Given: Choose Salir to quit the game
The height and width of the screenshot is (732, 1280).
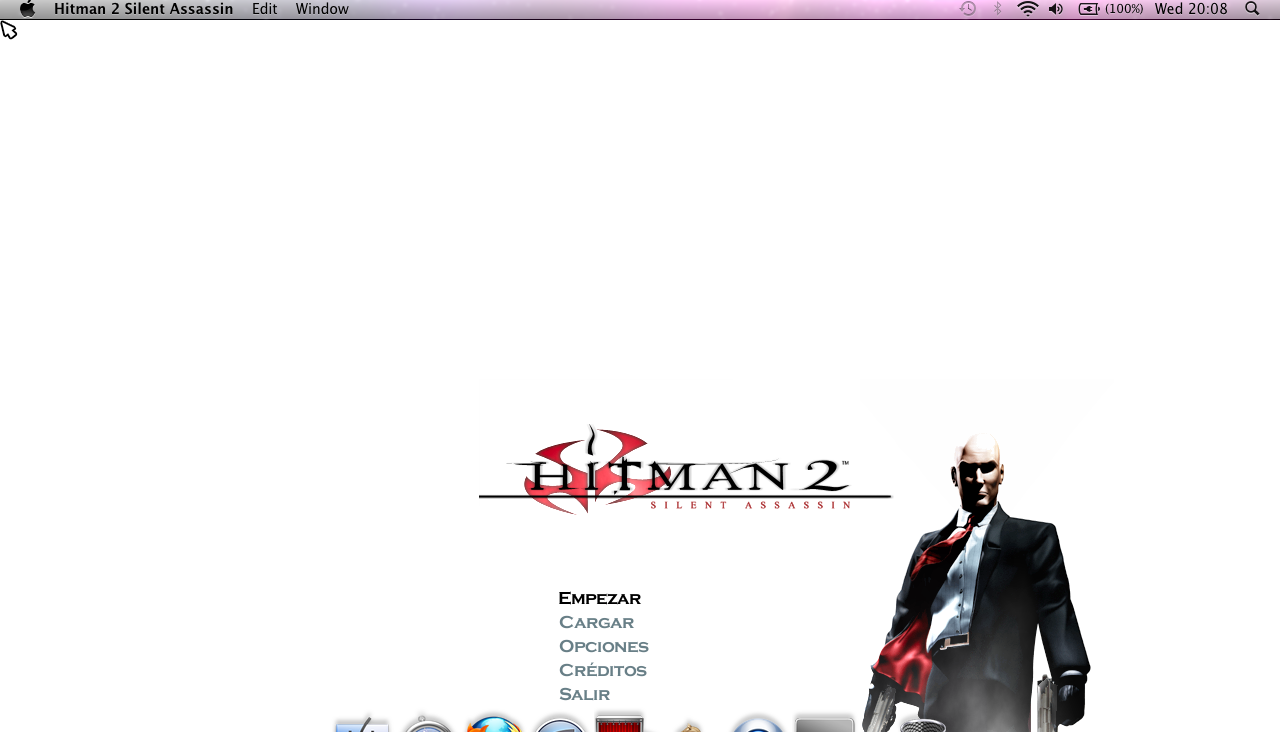Looking at the screenshot, I should [584, 694].
